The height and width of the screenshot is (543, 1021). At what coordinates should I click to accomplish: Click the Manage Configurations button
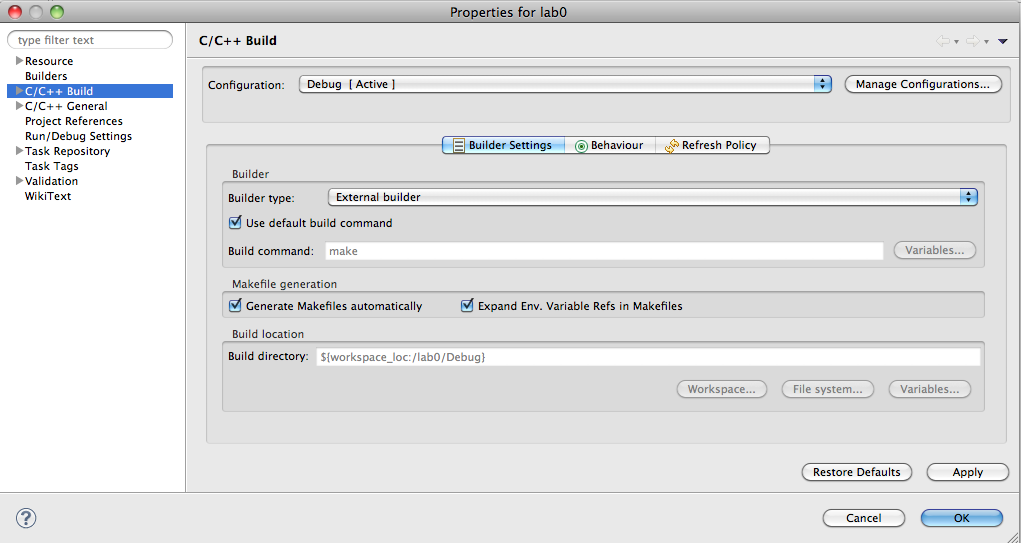[922, 85]
